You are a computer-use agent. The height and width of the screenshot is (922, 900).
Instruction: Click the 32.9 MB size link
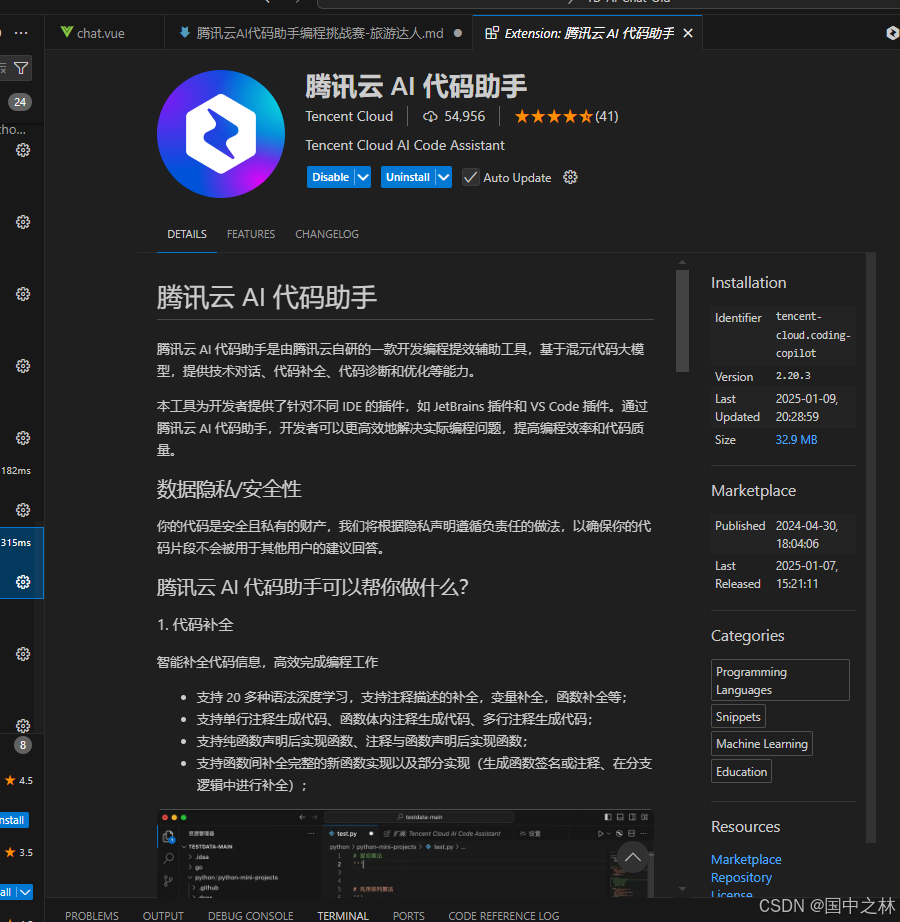pos(796,440)
